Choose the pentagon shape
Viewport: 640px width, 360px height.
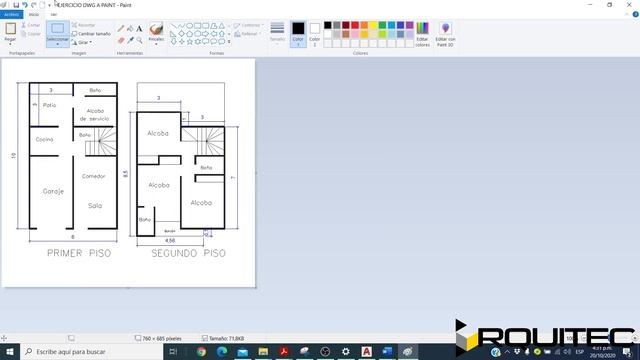click(189, 34)
